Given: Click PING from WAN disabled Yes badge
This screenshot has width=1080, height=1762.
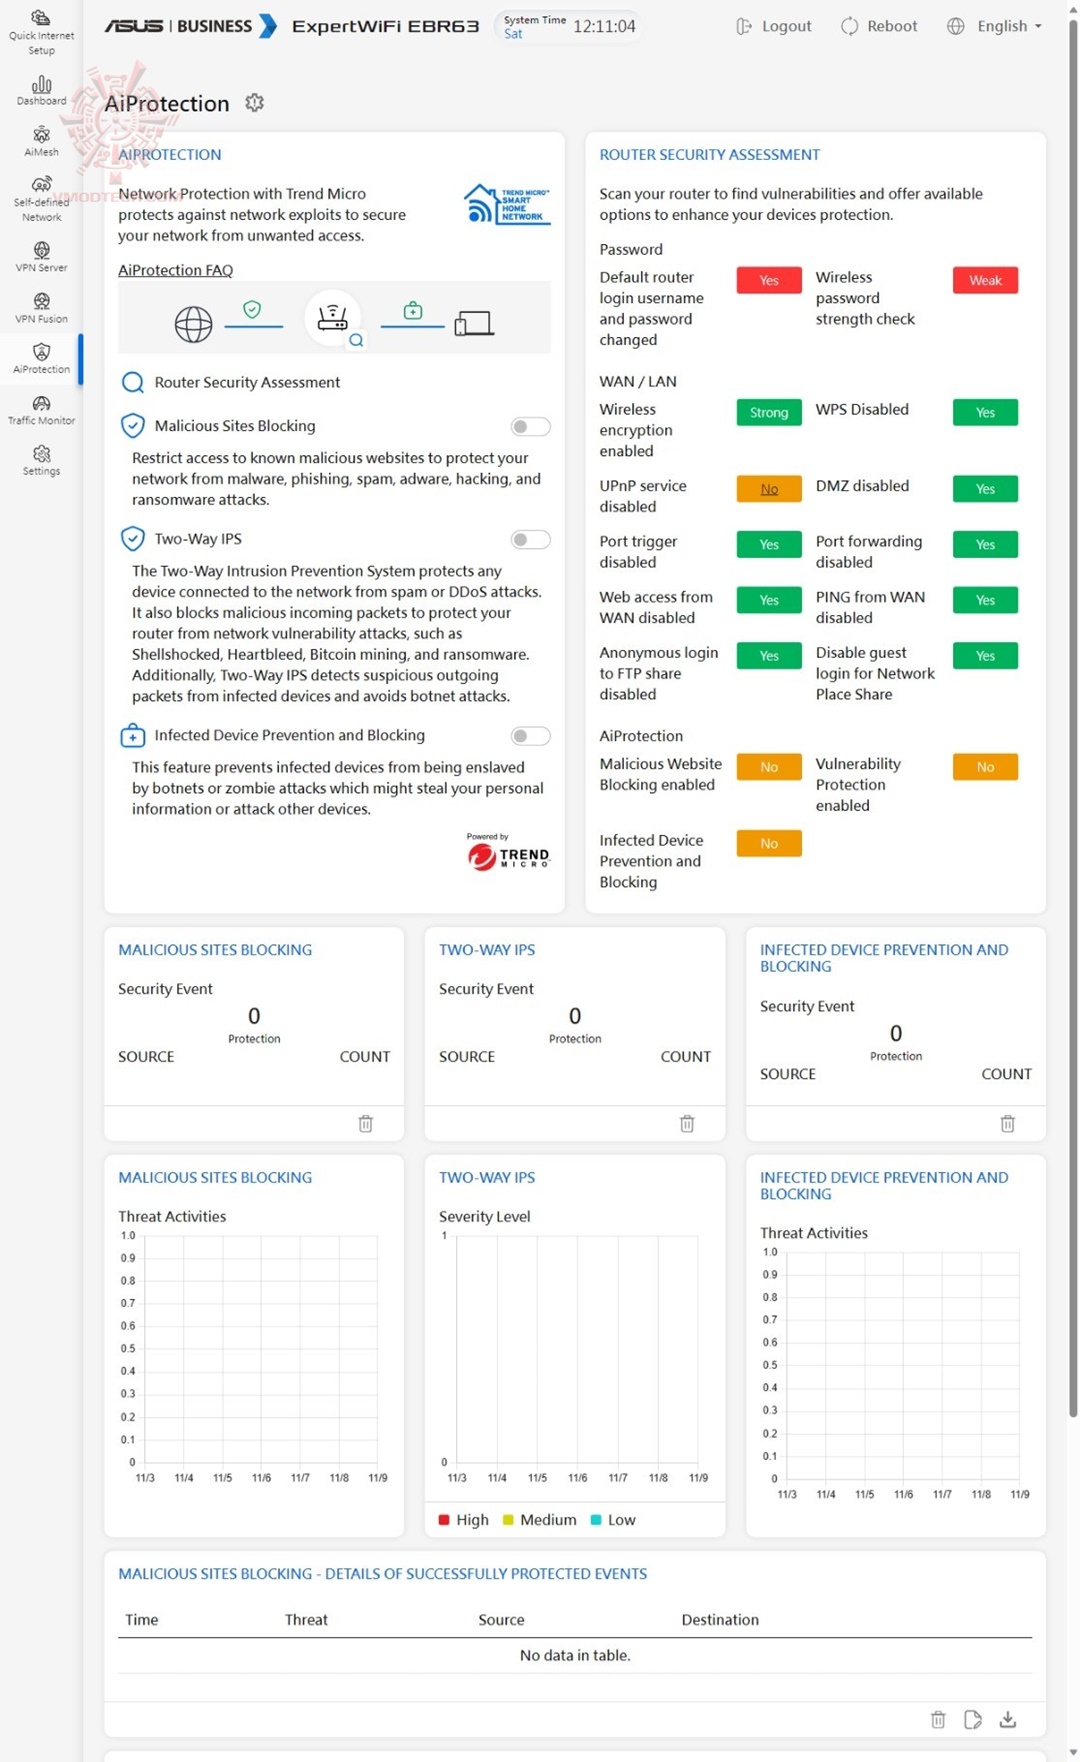Looking at the screenshot, I should point(985,600).
